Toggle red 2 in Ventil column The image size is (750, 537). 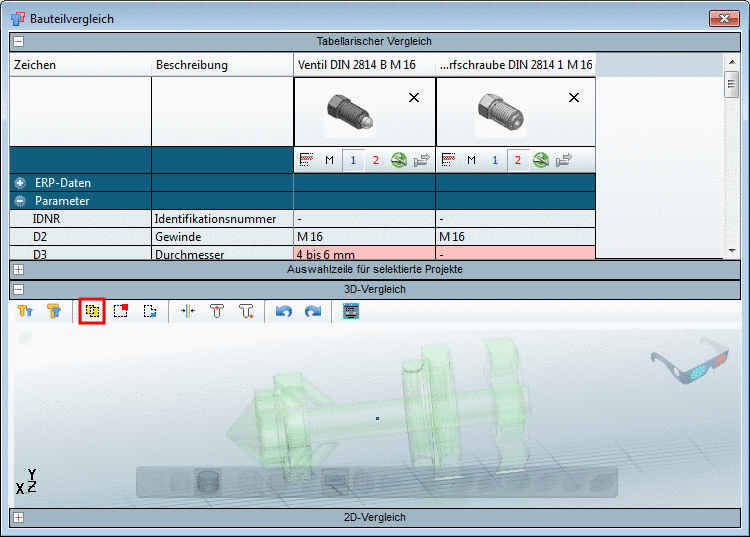click(376, 160)
